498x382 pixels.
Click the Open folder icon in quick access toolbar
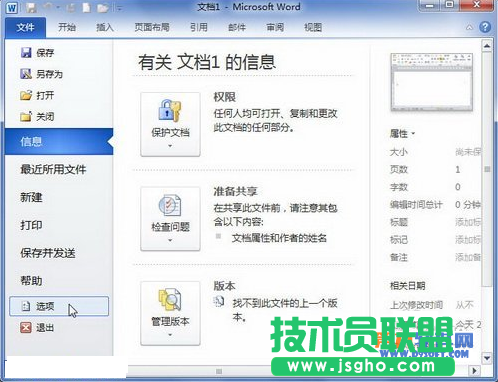coord(103,8)
